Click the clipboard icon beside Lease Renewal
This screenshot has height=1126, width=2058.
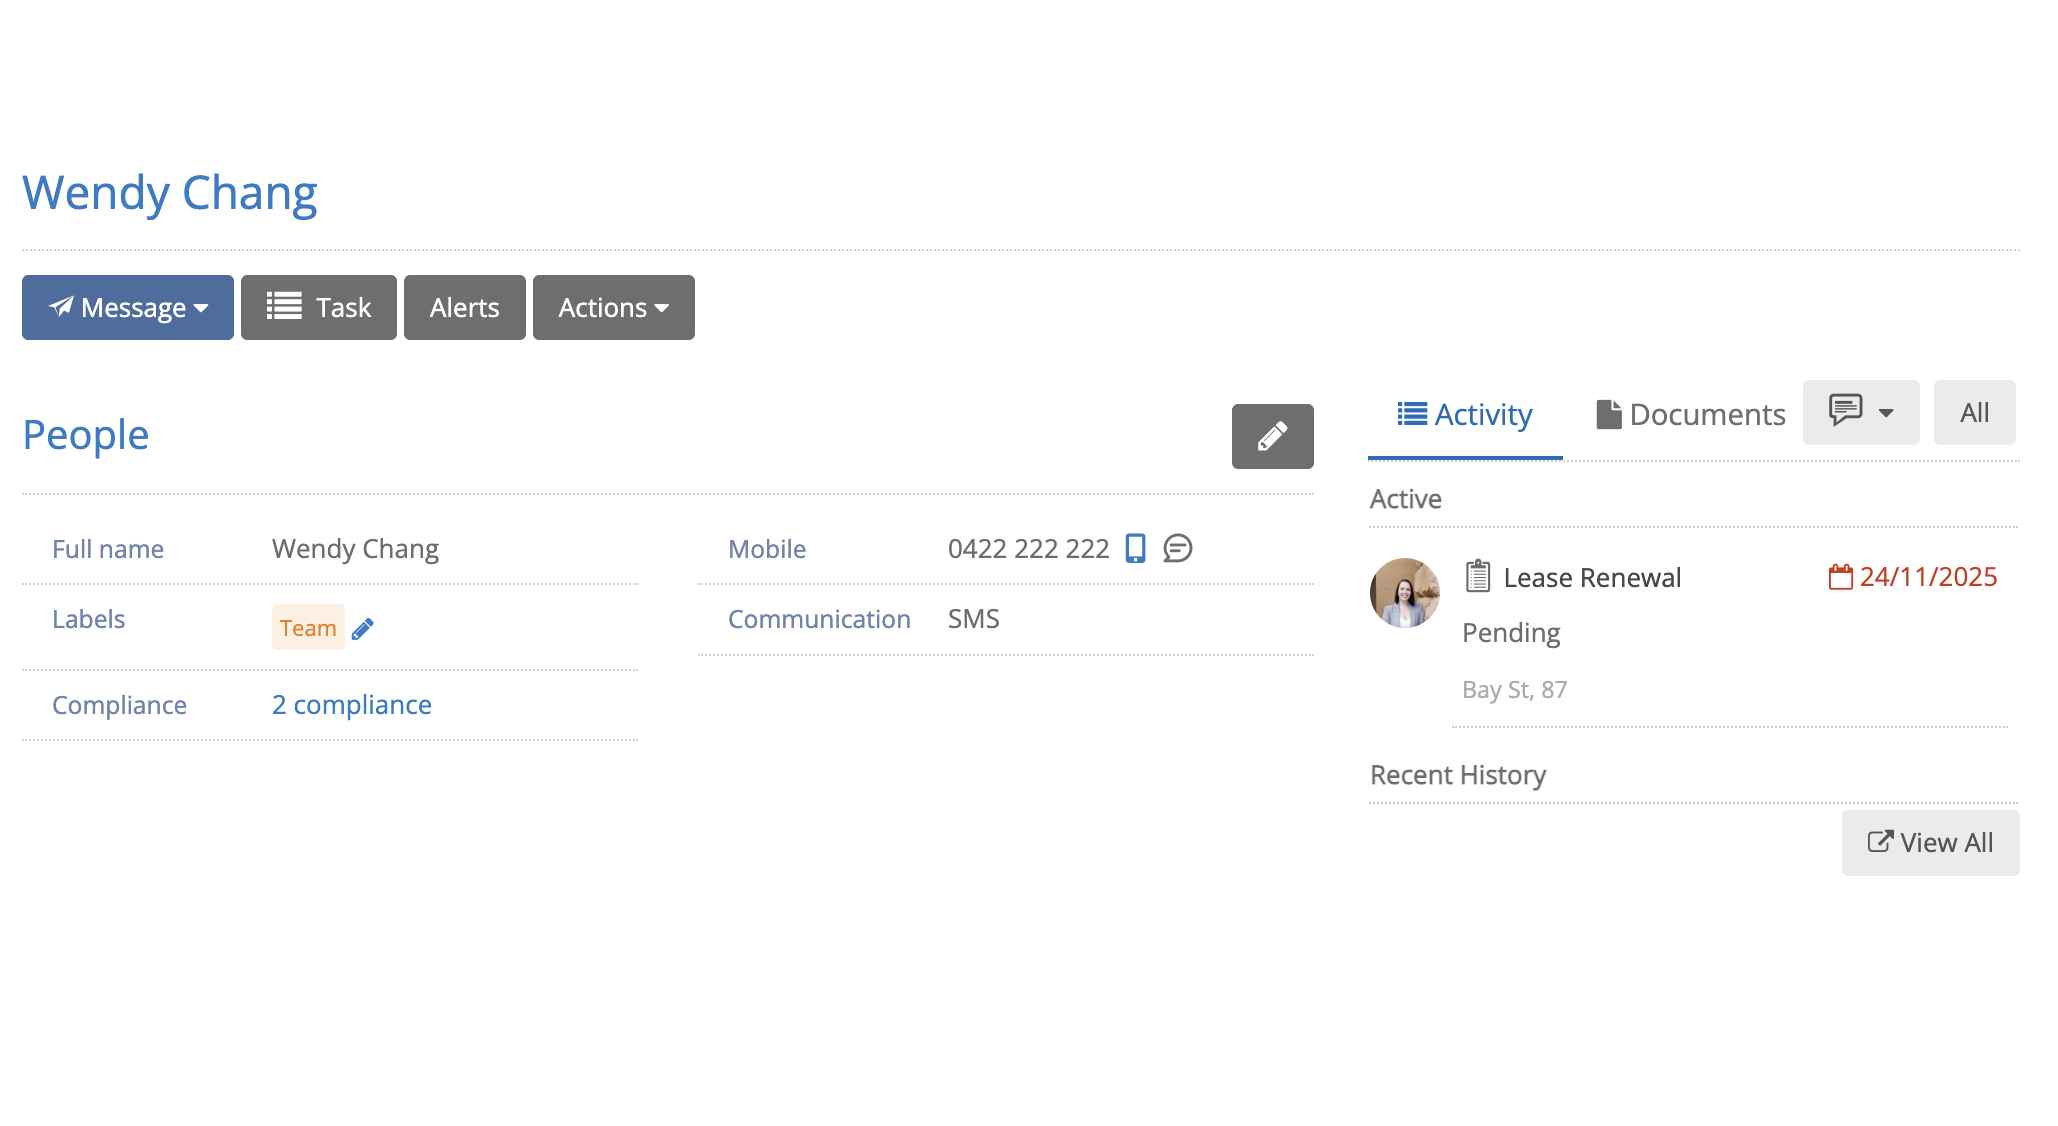tap(1478, 576)
